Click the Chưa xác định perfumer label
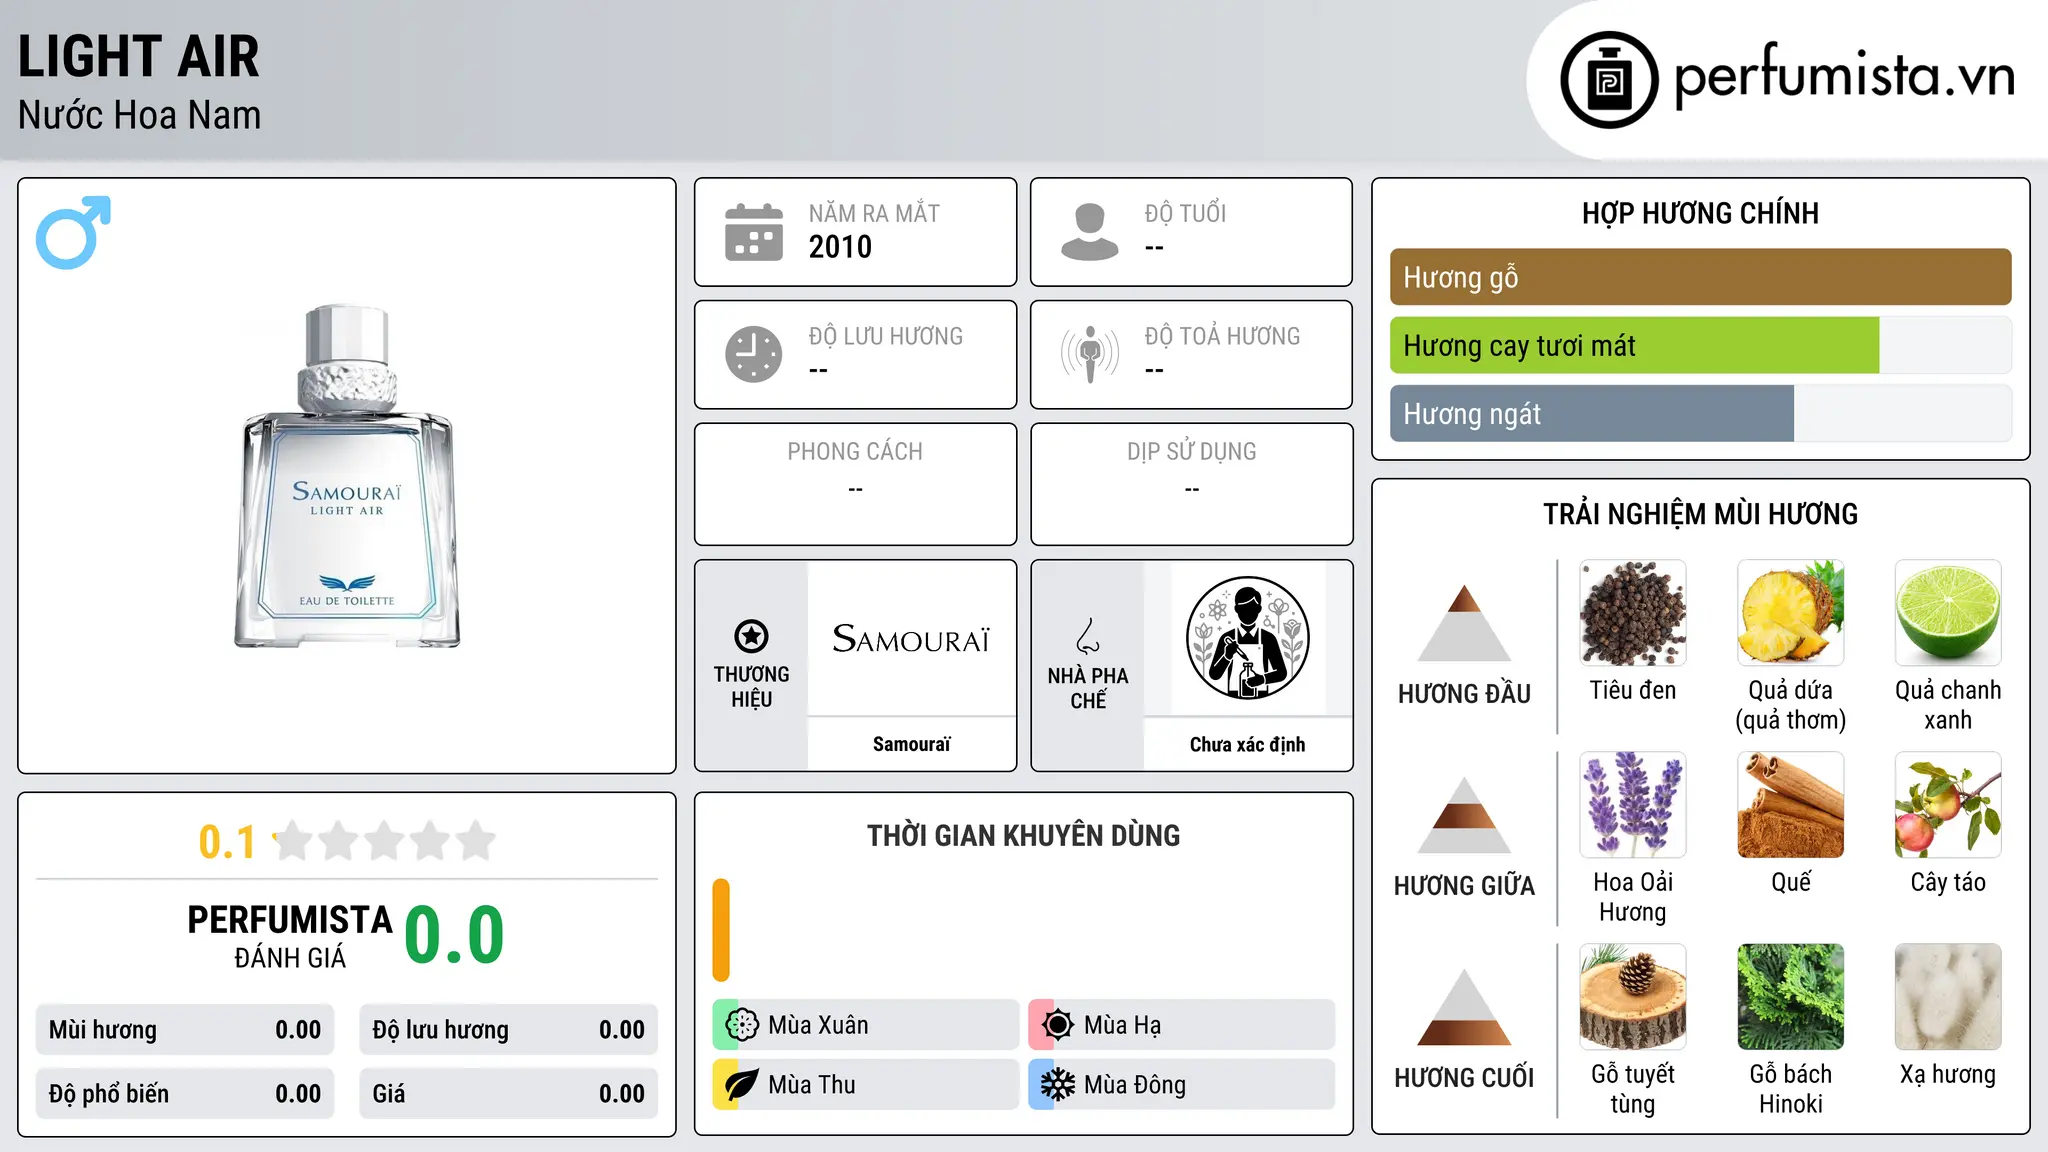Image resolution: width=2048 pixels, height=1152 pixels. (1247, 744)
